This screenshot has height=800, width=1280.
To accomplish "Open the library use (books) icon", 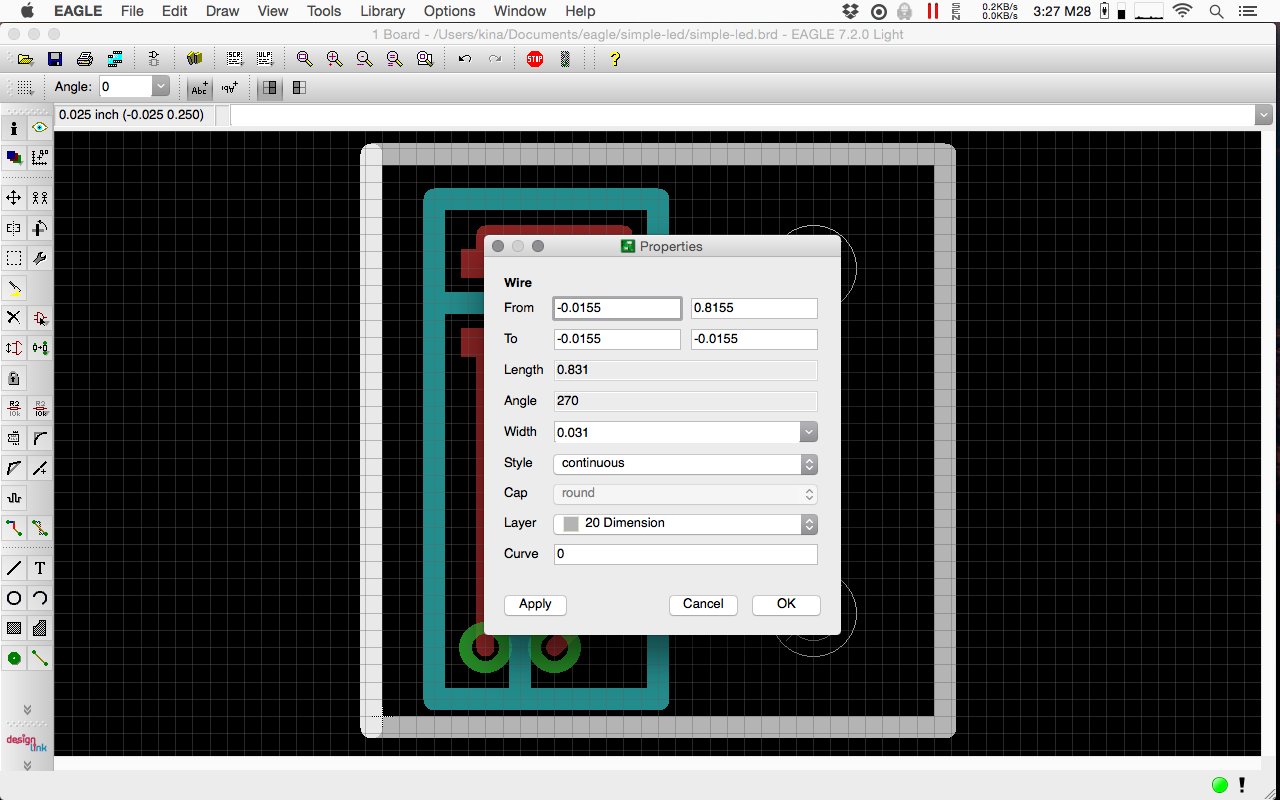I will pyautogui.click(x=194, y=59).
